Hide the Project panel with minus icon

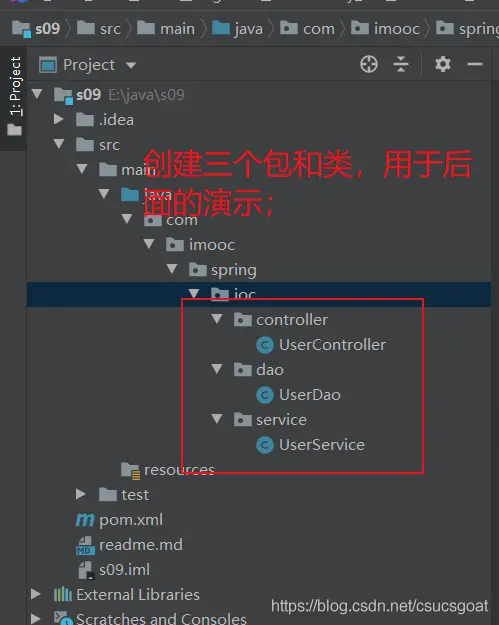tap(475, 64)
